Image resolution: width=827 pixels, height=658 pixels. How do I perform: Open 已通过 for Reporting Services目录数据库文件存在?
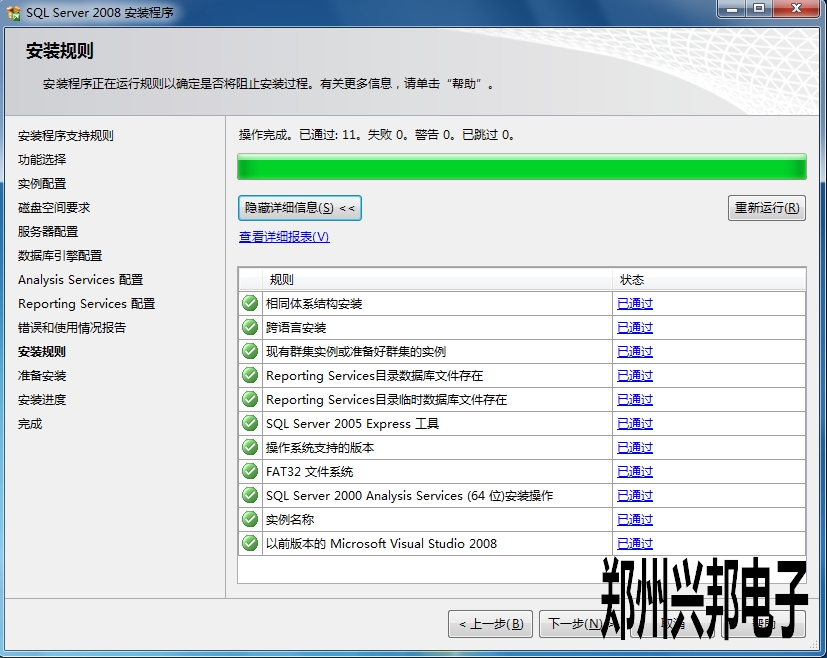pyautogui.click(x=635, y=375)
